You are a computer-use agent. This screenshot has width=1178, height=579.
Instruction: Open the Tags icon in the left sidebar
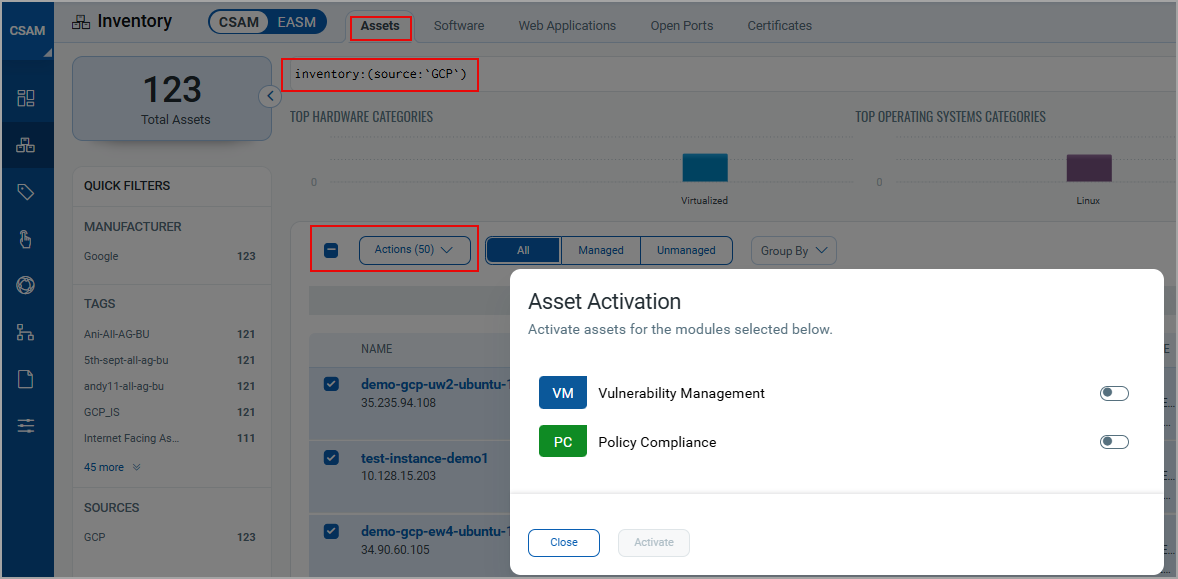point(26,192)
